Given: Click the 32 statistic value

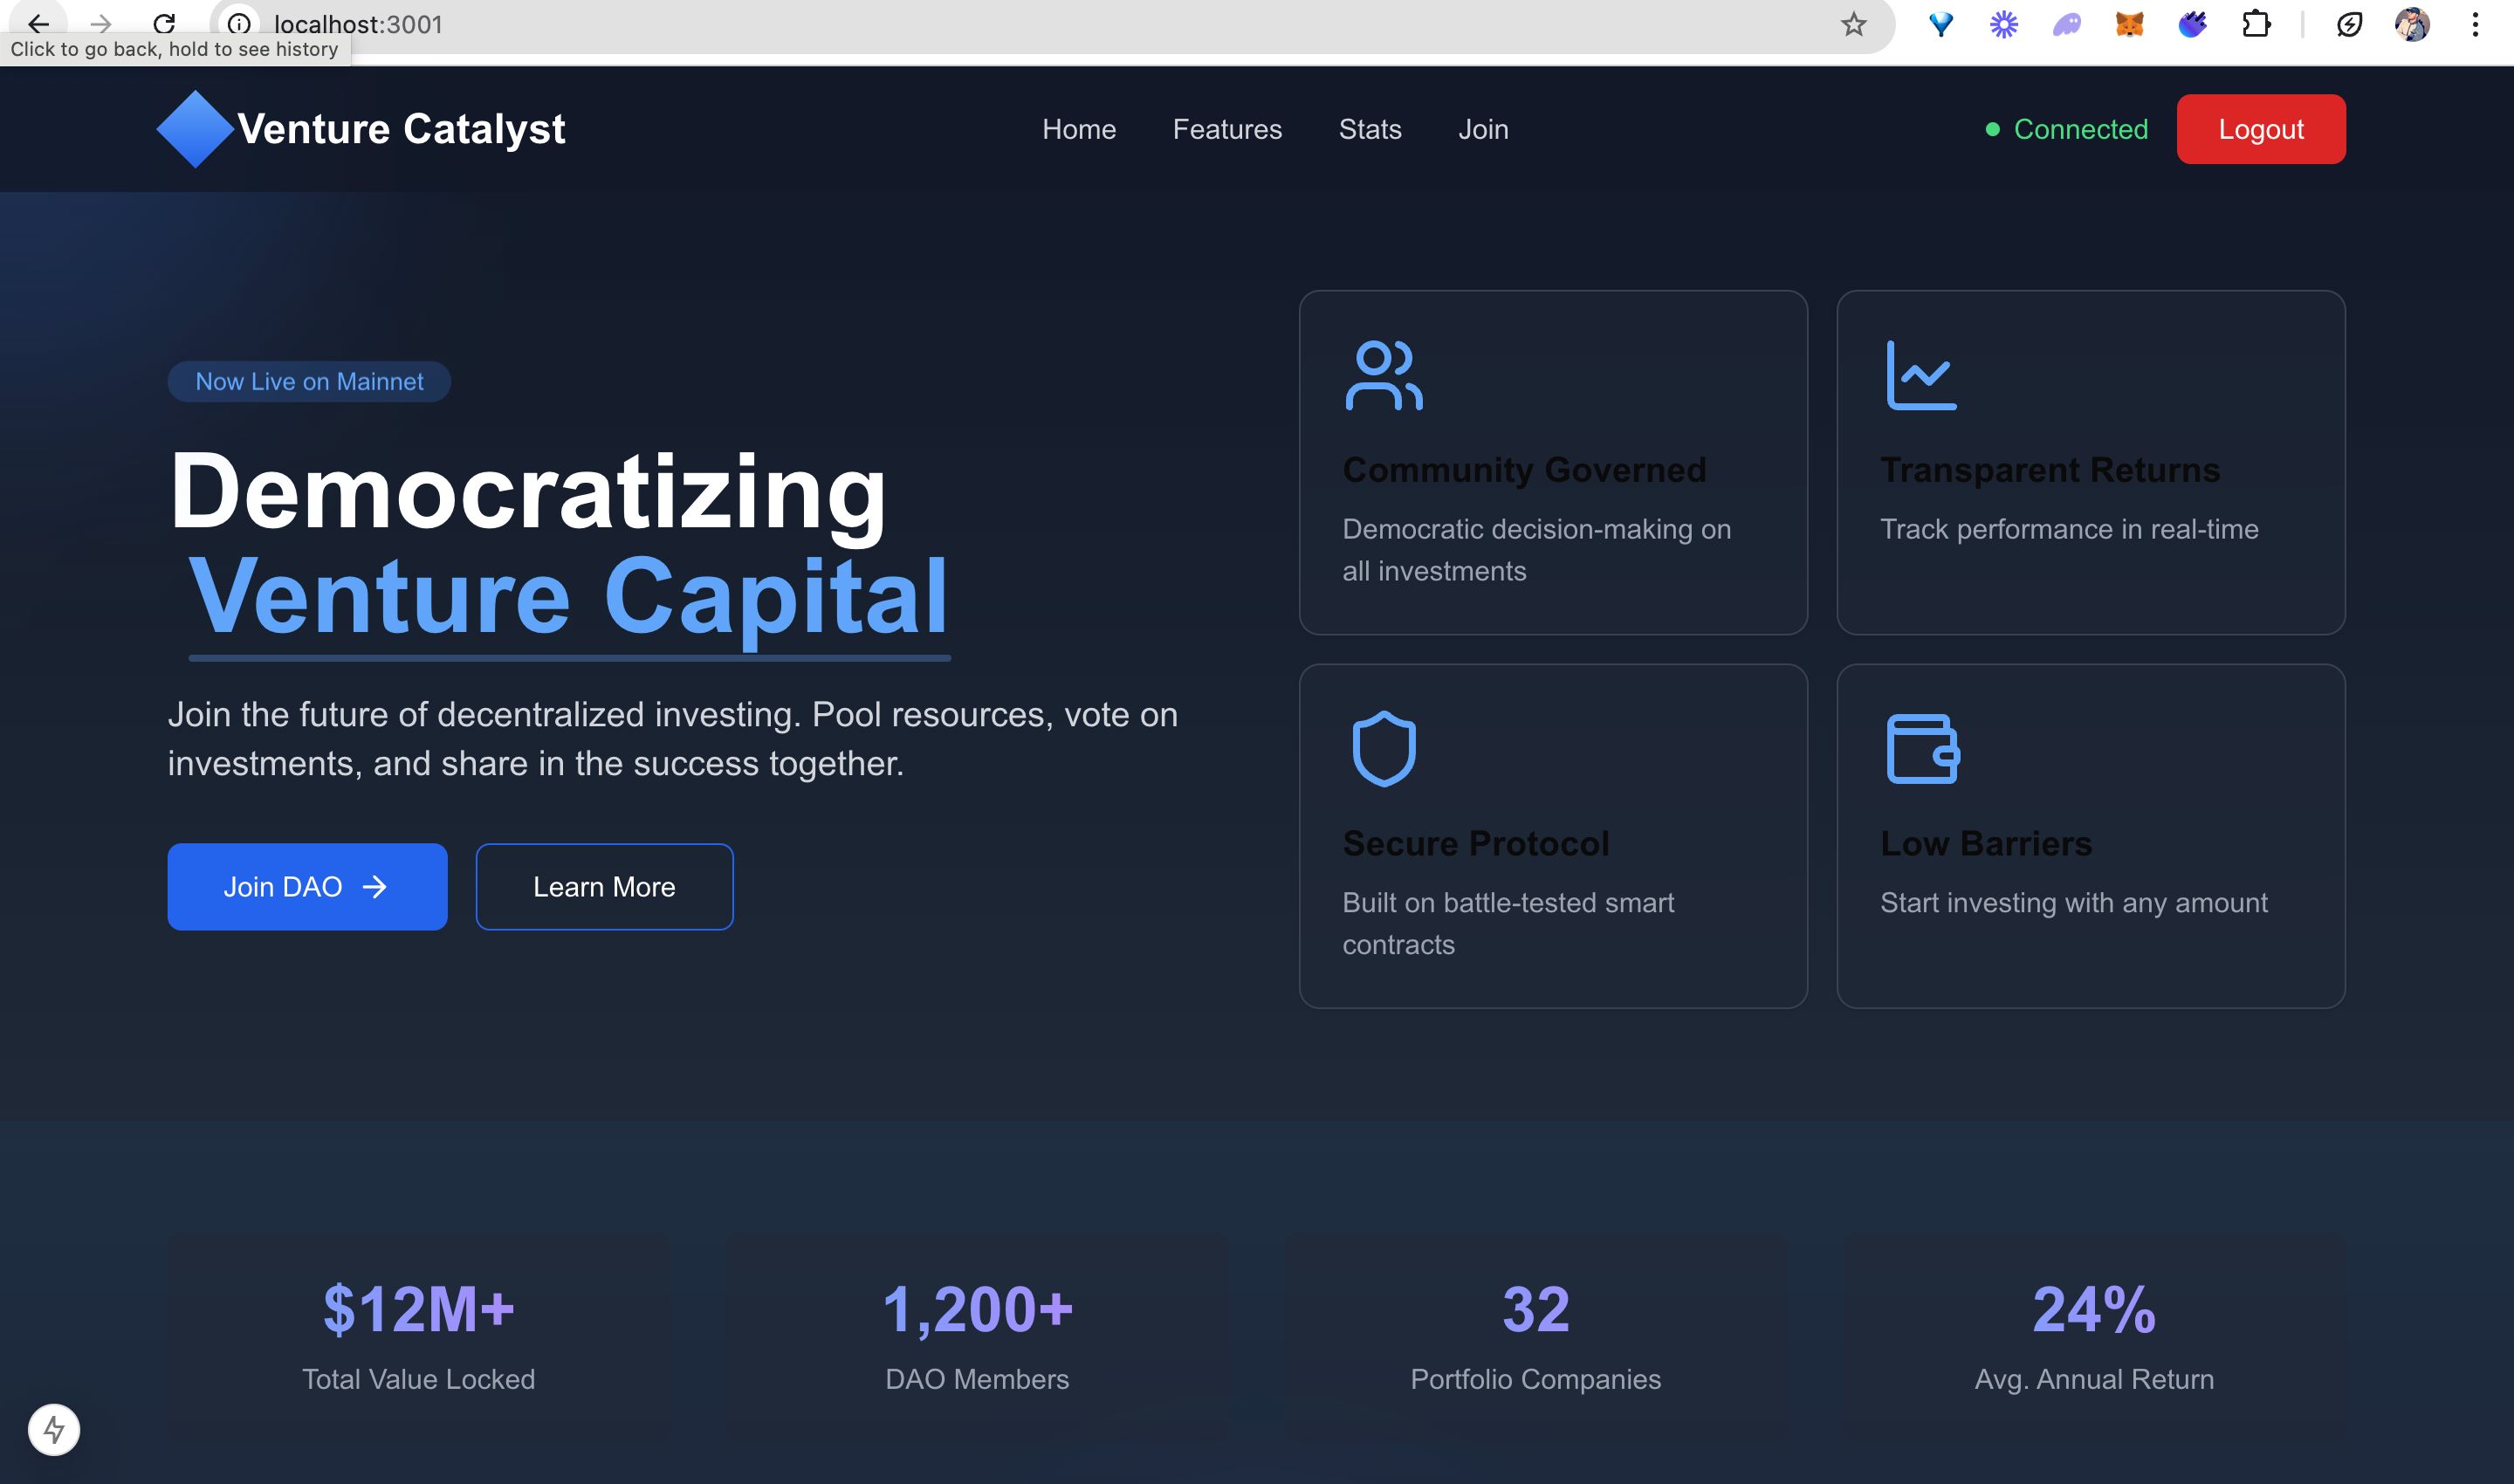Looking at the screenshot, I should (x=1536, y=1309).
